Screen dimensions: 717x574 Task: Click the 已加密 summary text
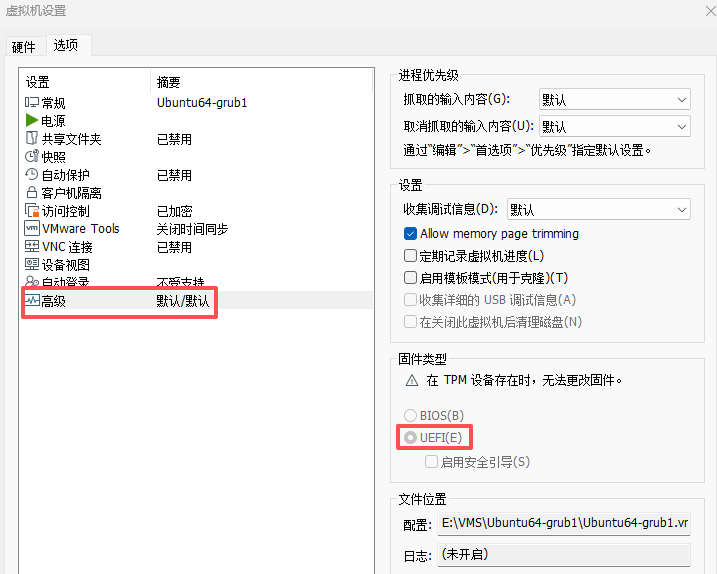click(x=174, y=211)
